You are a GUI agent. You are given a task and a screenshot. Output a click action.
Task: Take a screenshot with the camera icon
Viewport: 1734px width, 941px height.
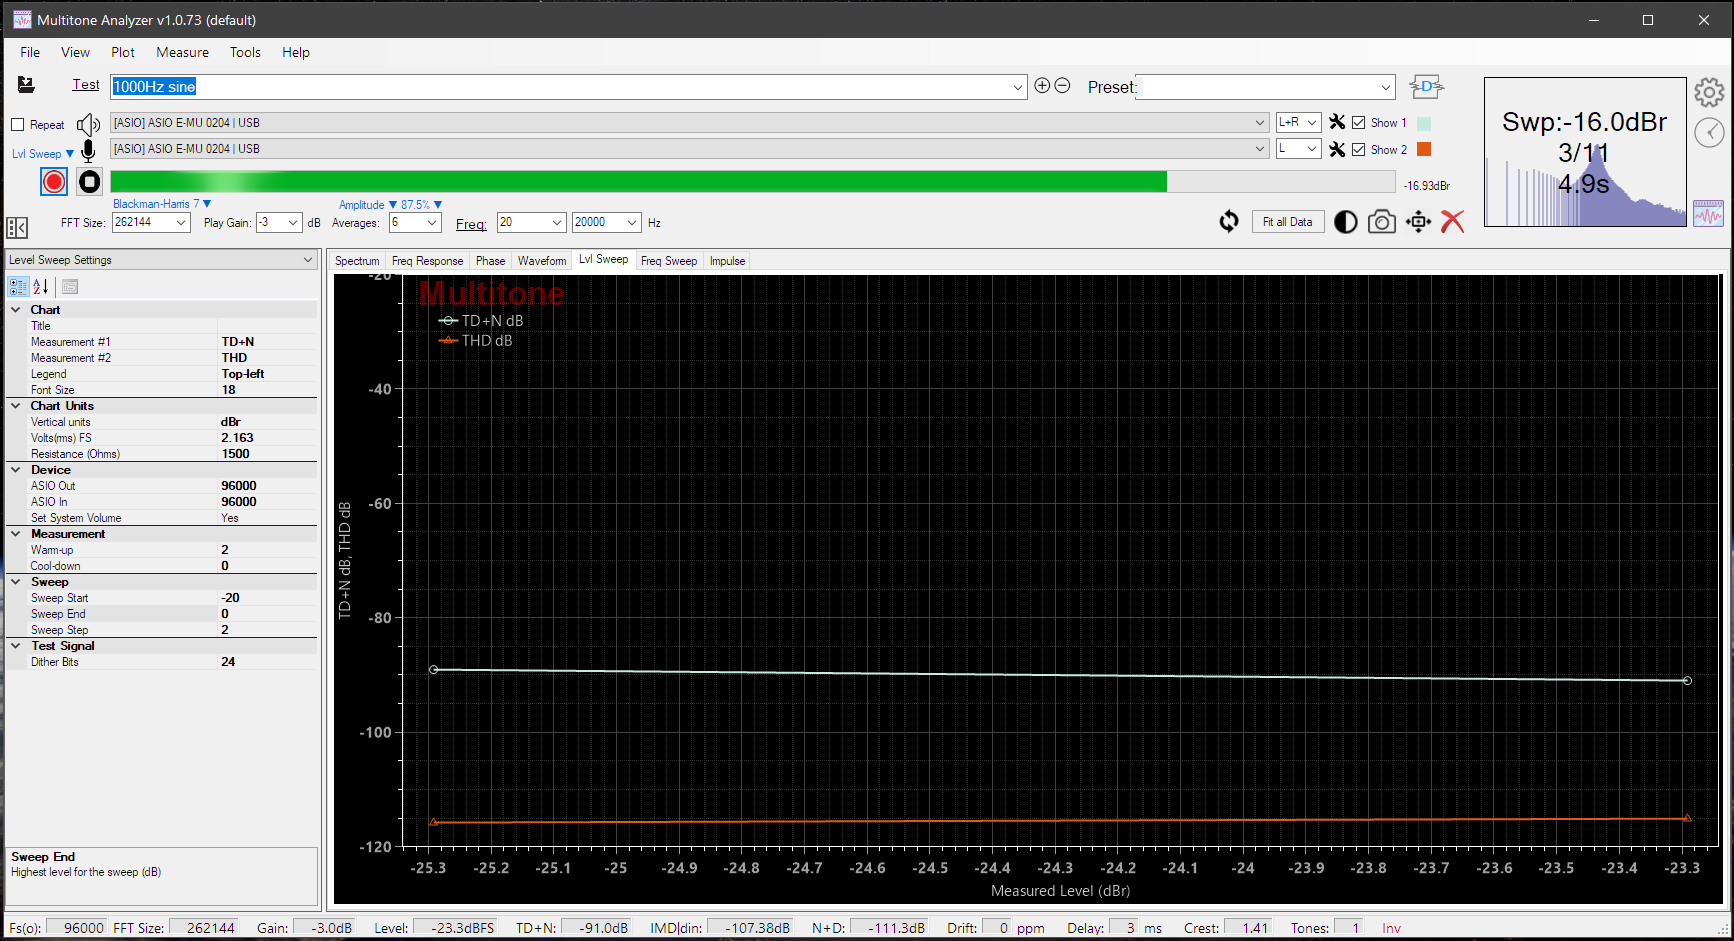pos(1382,222)
